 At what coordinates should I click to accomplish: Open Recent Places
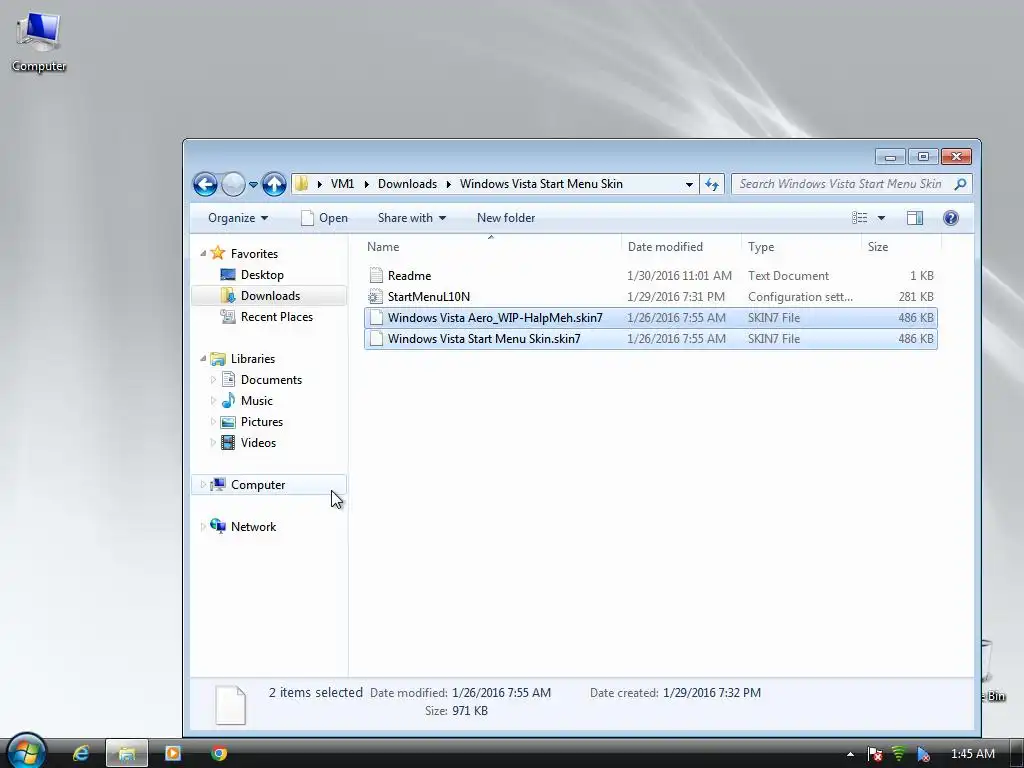point(276,317)
